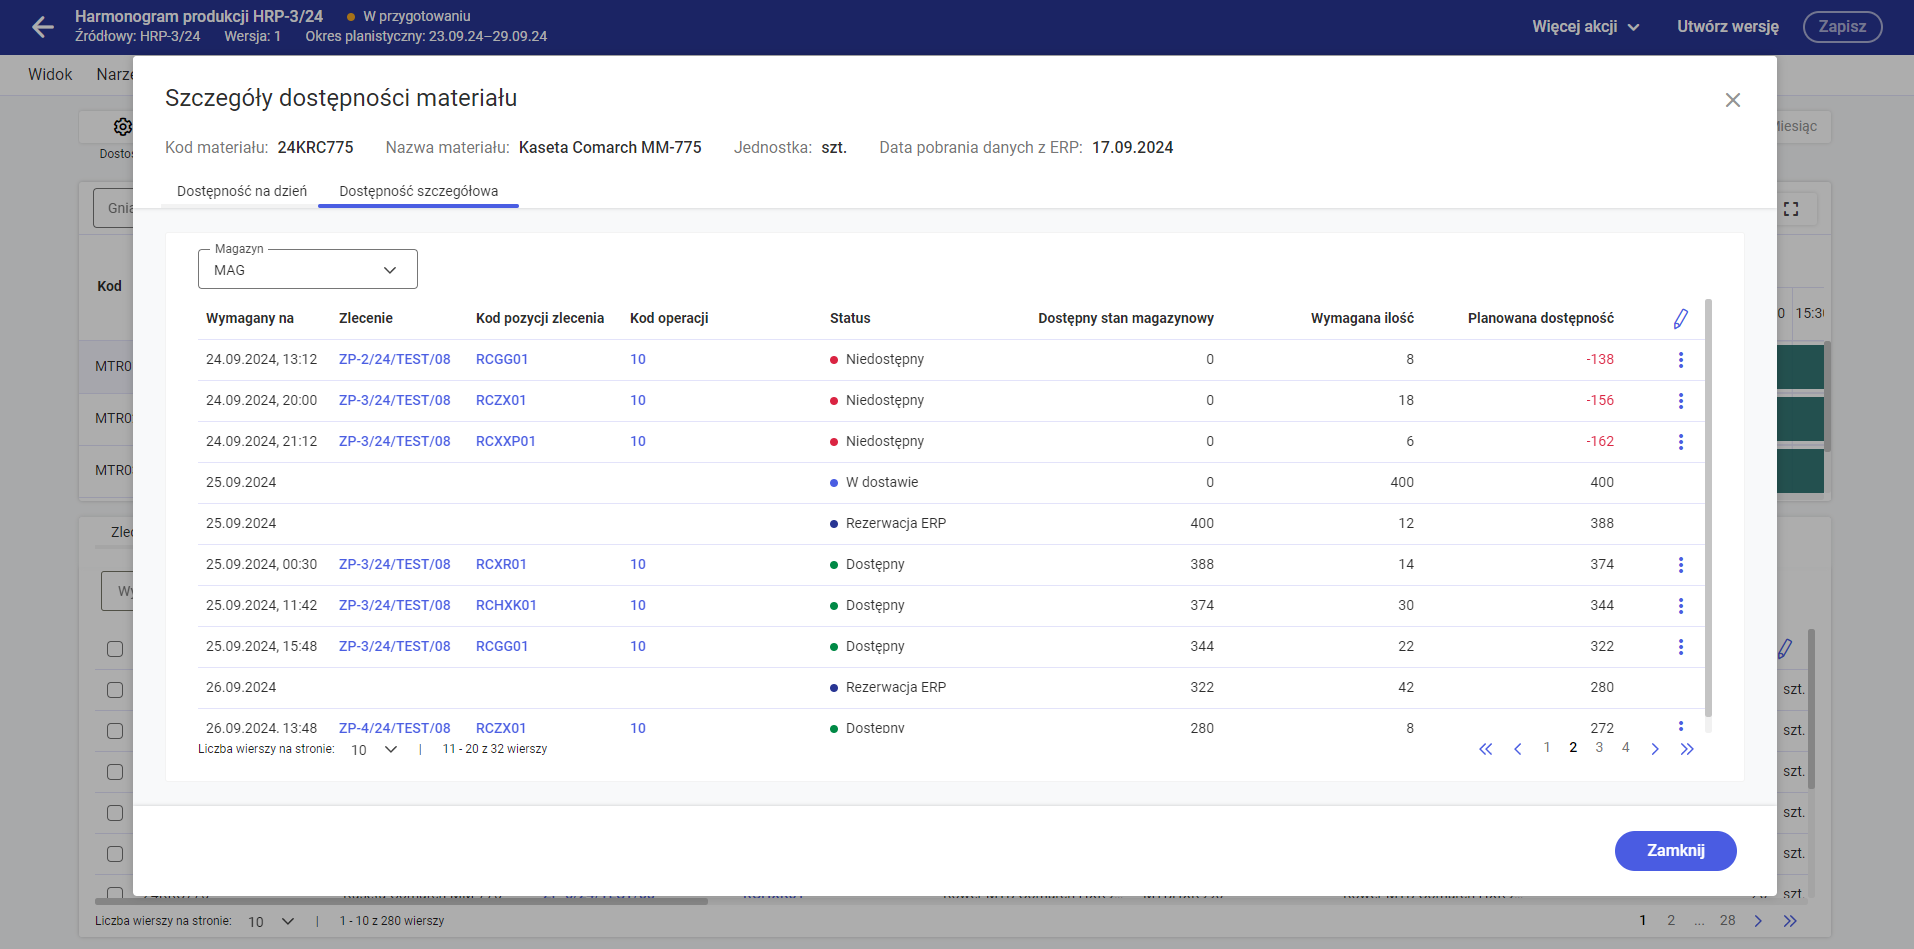1914x949 pixels.
Task: Go to first page of modal table
Action: pyautogui.click(x=1485, y=749)
